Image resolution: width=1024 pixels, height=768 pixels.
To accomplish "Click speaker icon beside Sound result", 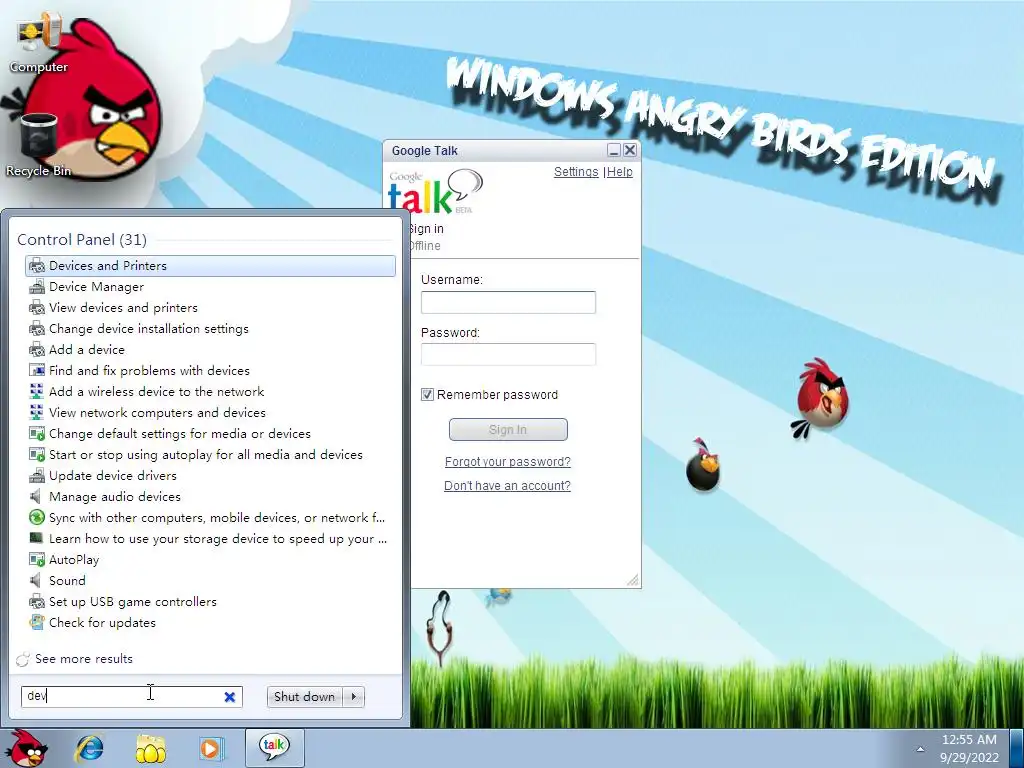I will coord(36,581).
